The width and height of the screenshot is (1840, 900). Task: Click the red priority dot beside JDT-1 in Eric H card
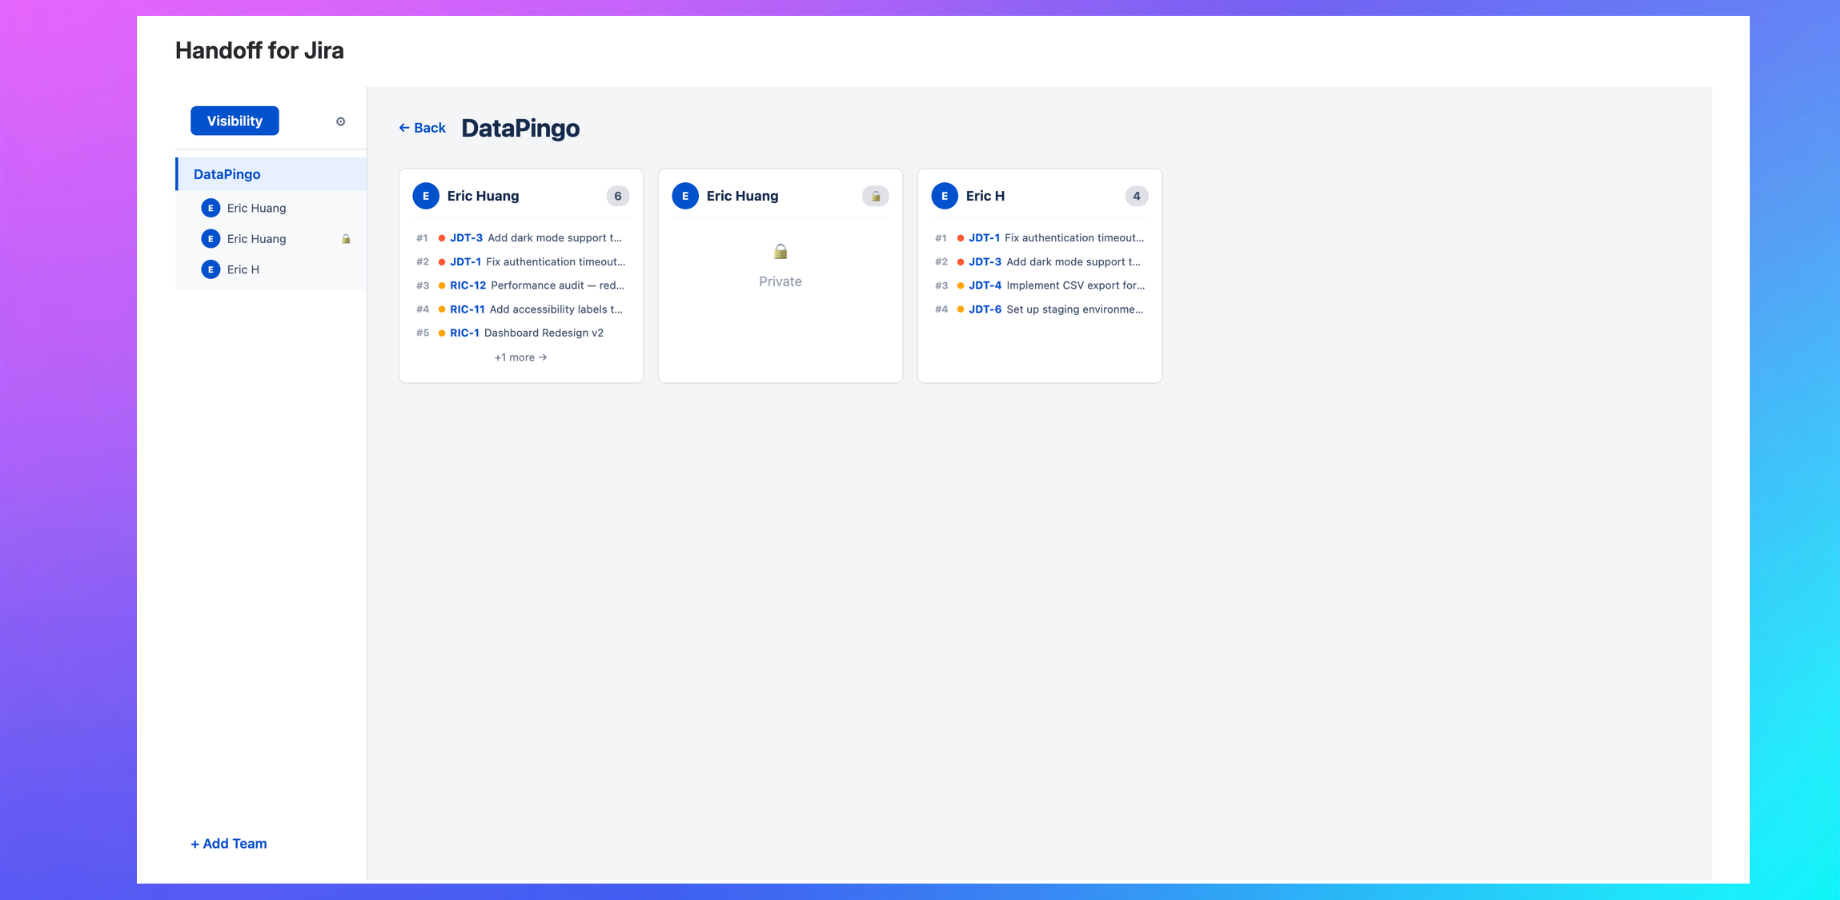[961, 238]
